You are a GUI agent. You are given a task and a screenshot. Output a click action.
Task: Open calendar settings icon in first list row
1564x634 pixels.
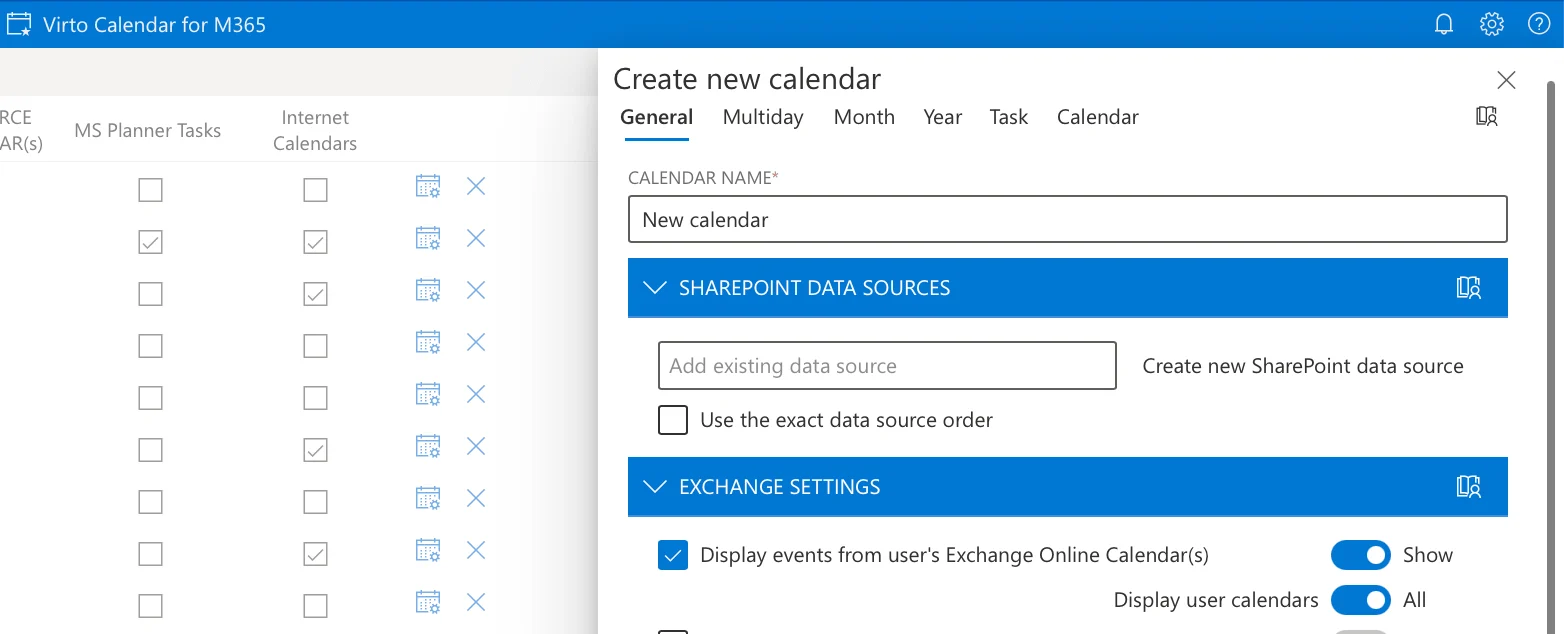[x=428, y=186]
